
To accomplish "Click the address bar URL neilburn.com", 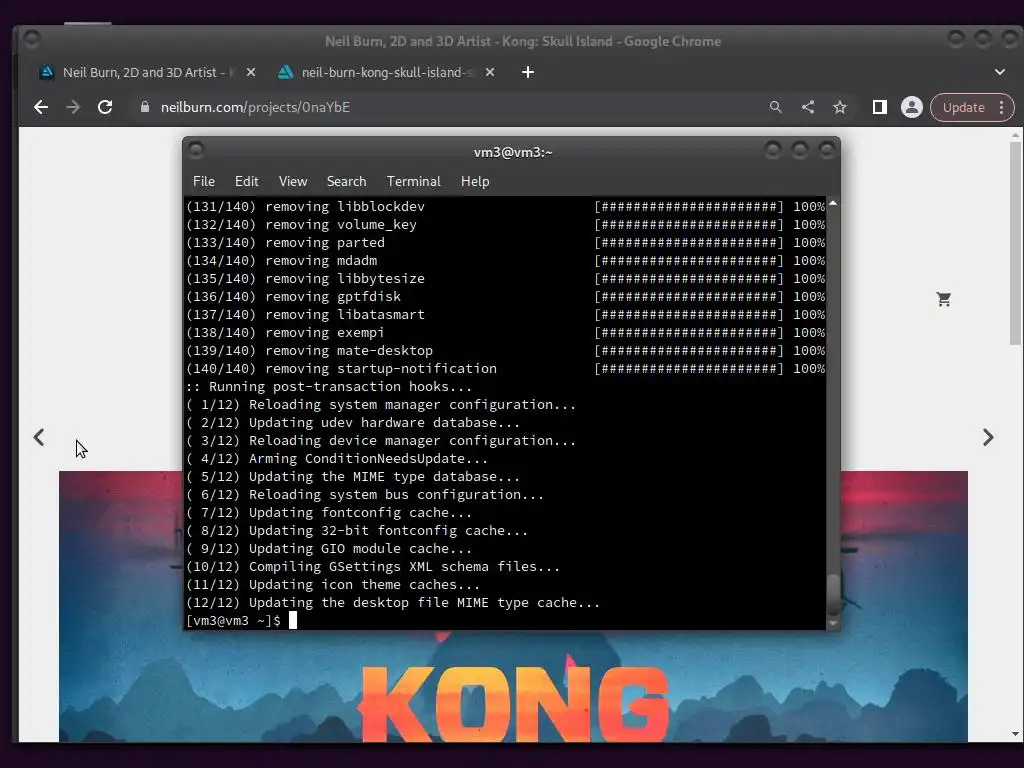I will tap(255, 107).
